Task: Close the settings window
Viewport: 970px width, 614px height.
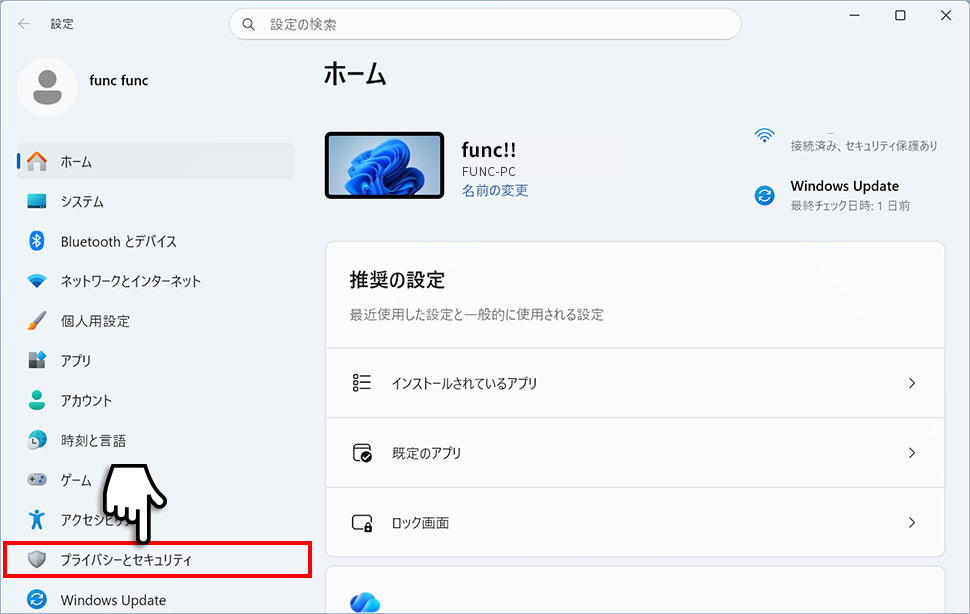Action: click(x=946, y=15)
